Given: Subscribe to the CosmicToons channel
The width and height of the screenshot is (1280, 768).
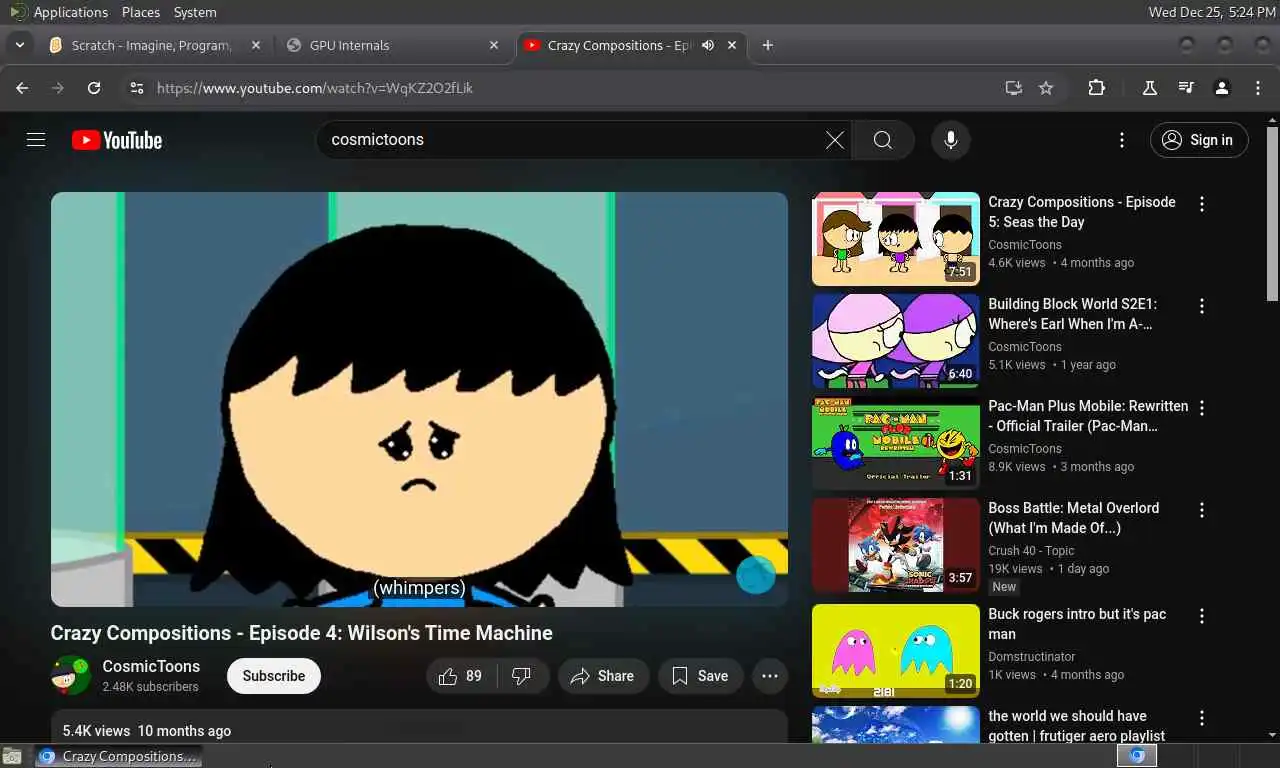Looking at the screenshot, I should (x=274, y=676).
